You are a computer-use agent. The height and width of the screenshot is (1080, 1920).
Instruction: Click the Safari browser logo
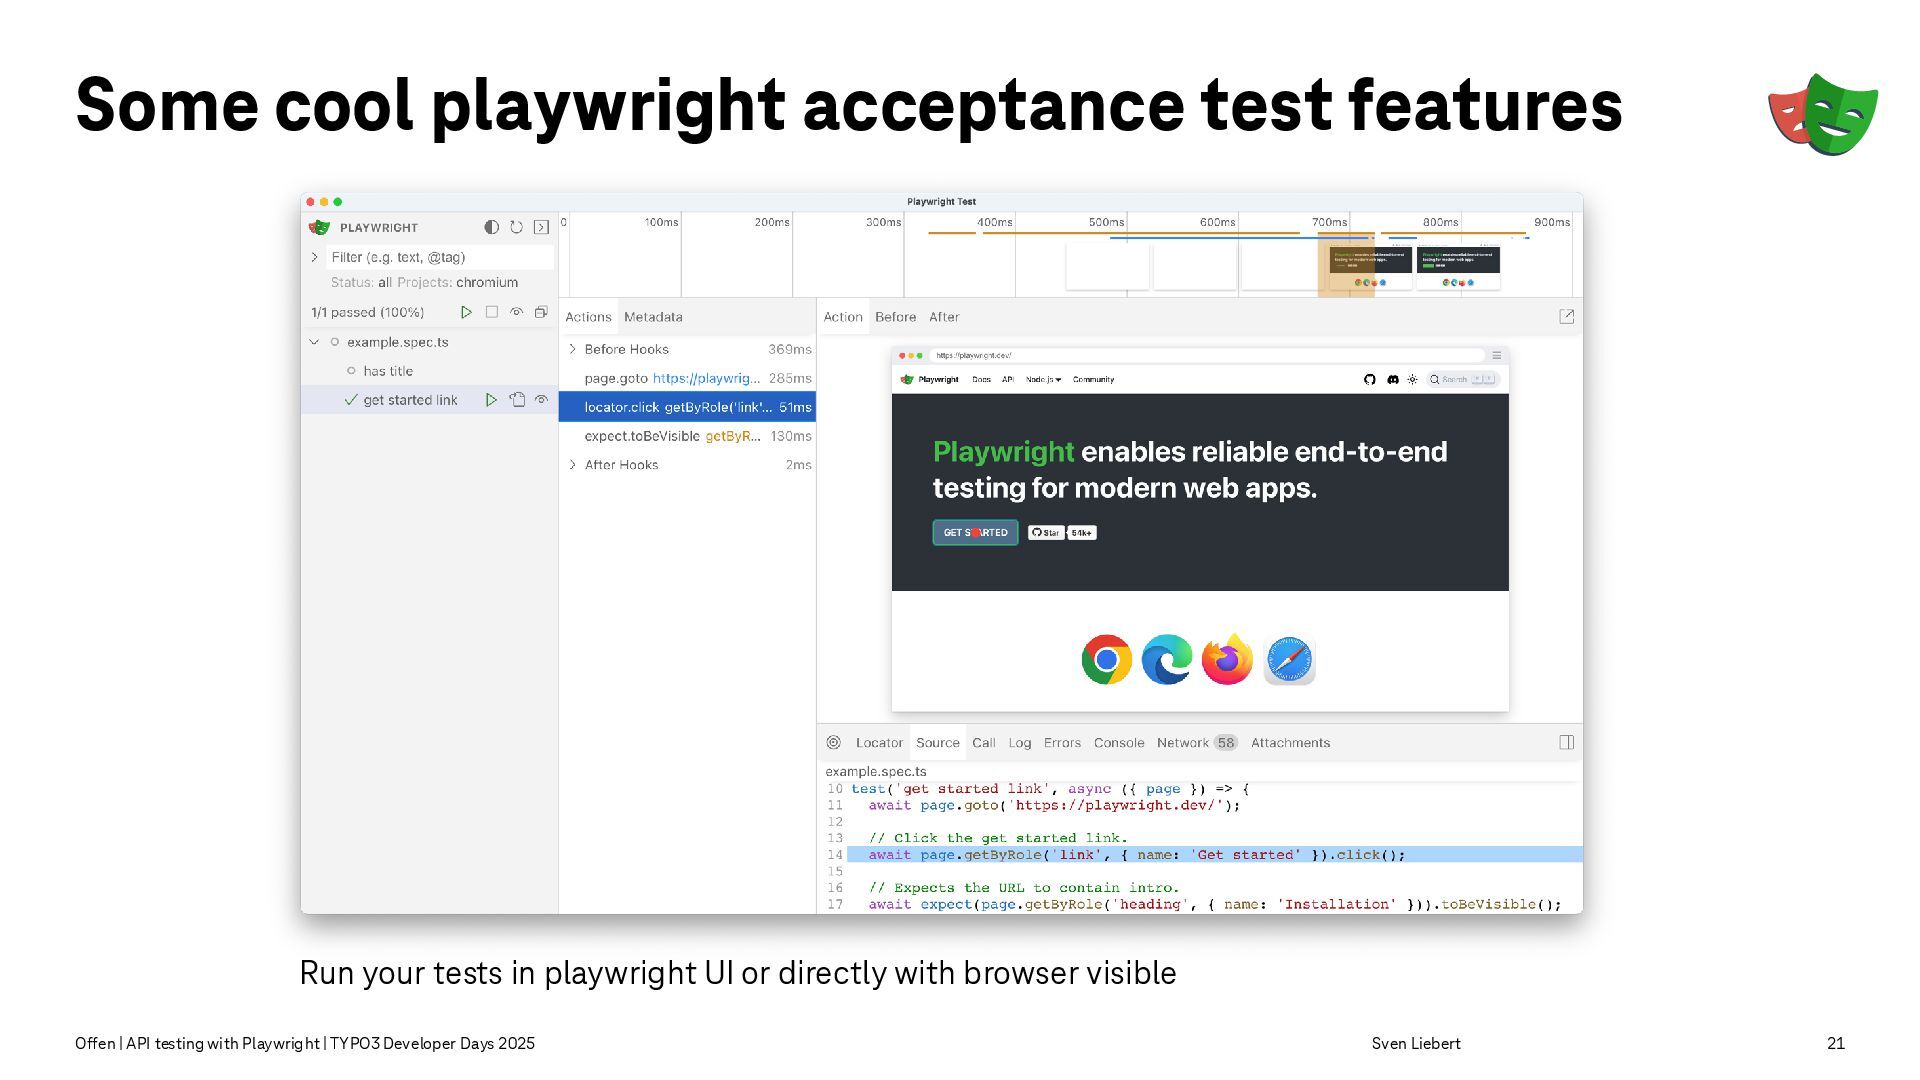pos(1289,660)
